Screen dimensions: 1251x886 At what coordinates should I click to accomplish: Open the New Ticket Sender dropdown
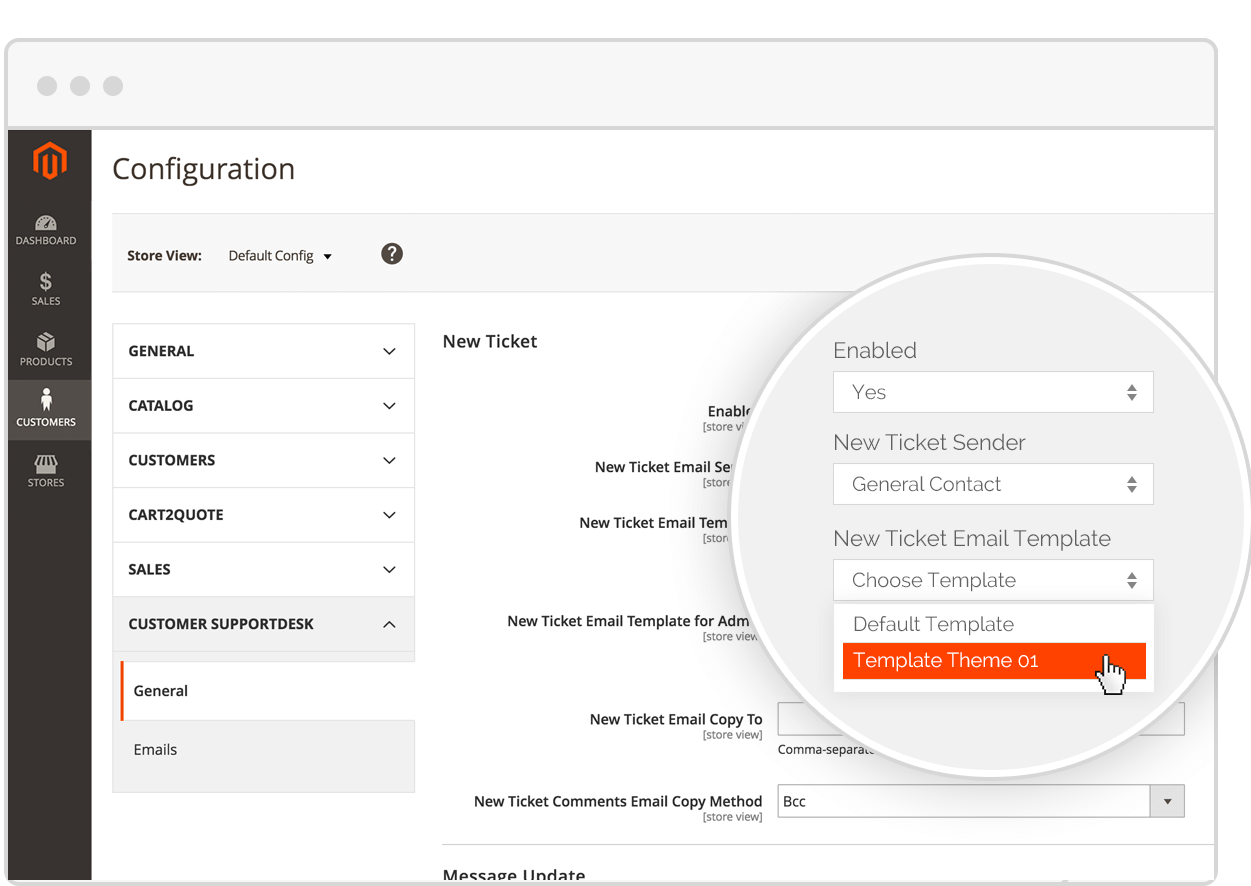[992, 484]
